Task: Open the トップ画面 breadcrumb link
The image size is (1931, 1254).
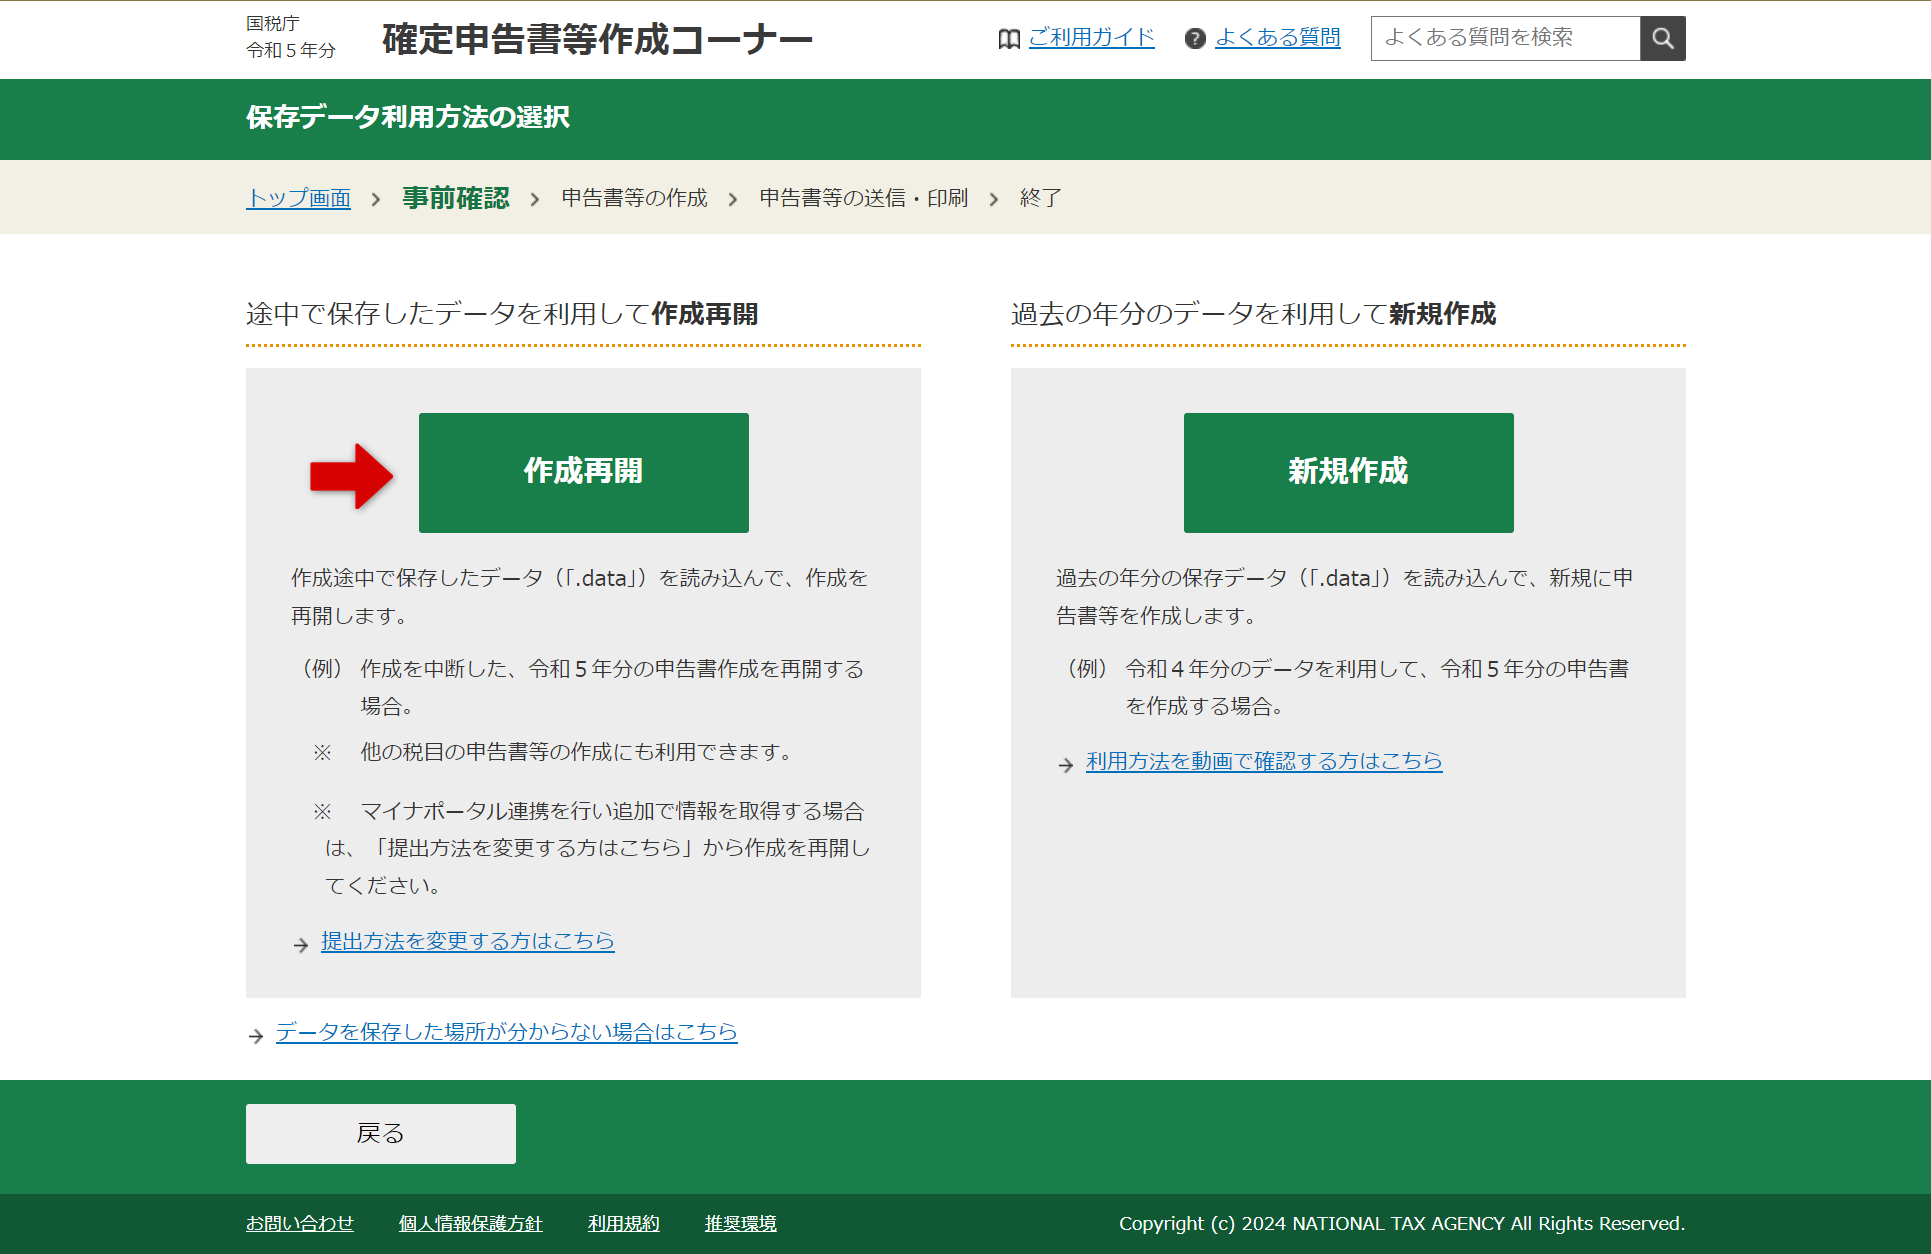Action: 298,198
